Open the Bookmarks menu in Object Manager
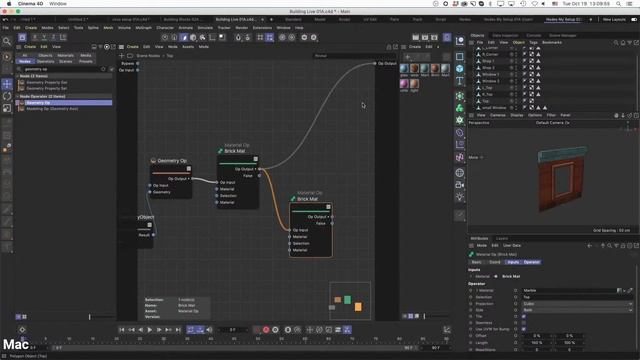The height and width of the screenshot is (360, 640). pyautogui.click(x=552, y=42)
